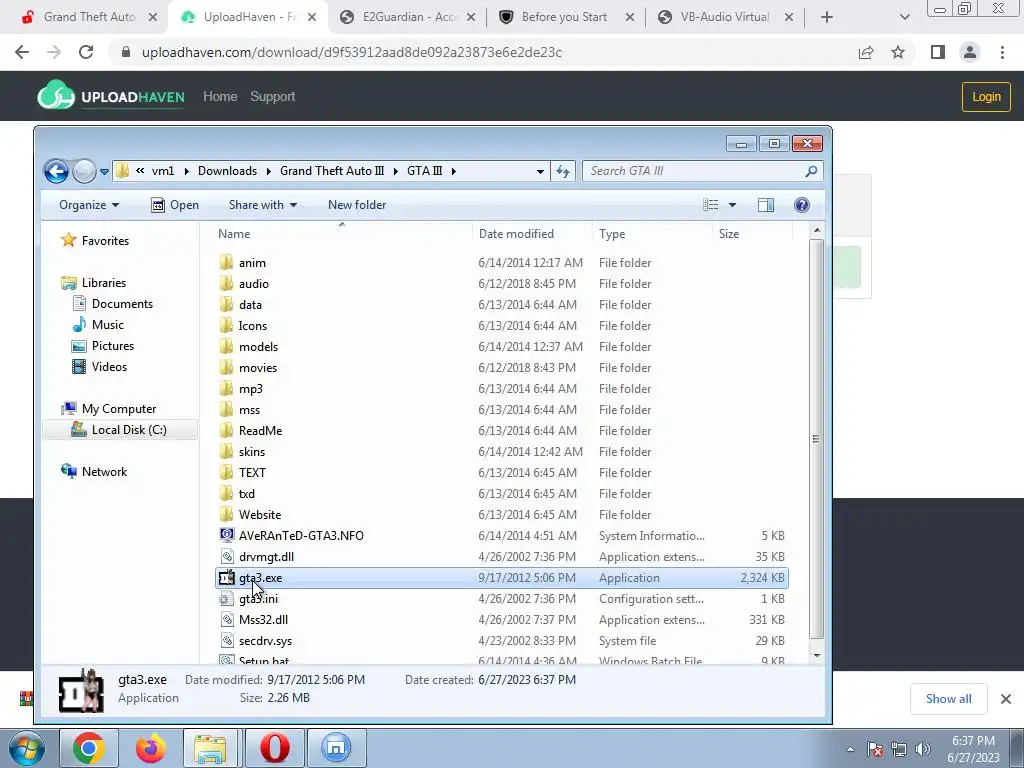Select Local Disk (C:)
This screenshot has width=1024, height=768.
[x=119, y=430]
